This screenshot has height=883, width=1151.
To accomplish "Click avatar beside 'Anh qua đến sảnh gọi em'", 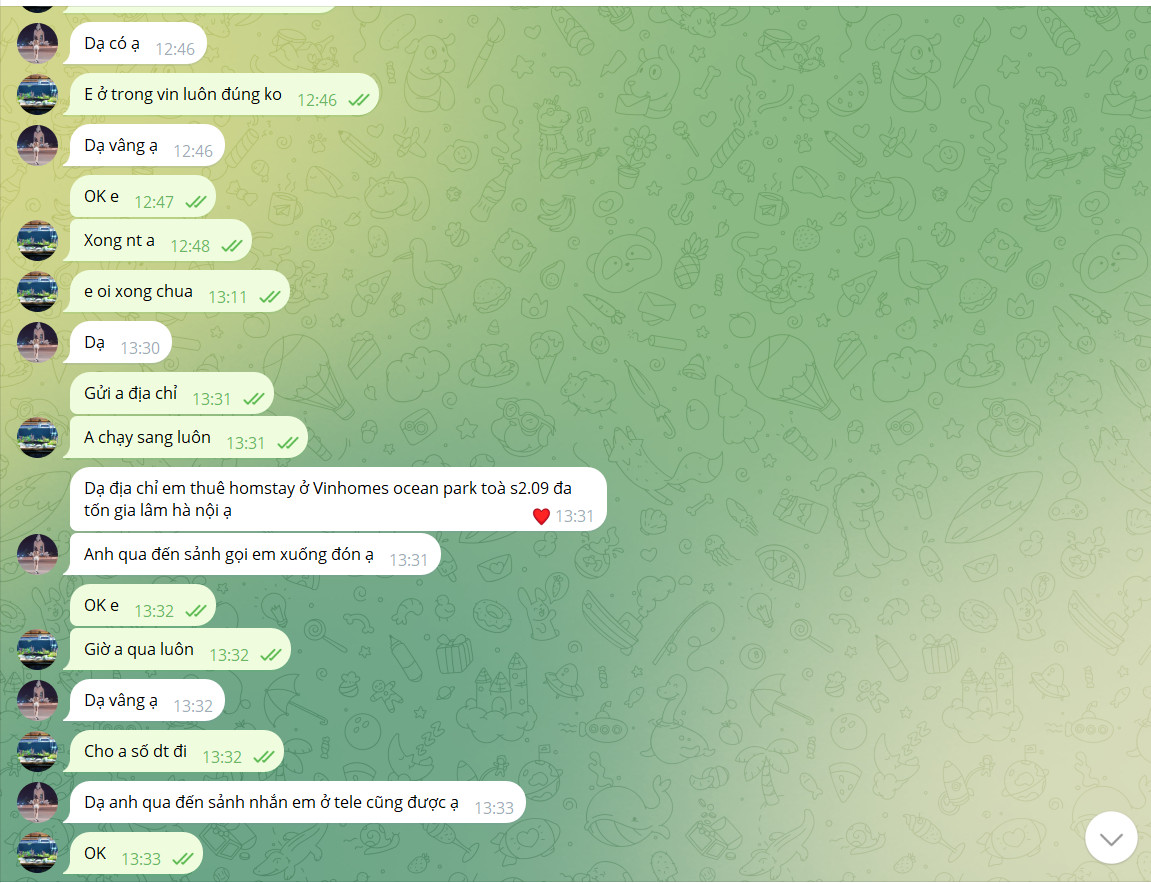I will (37, 554).
